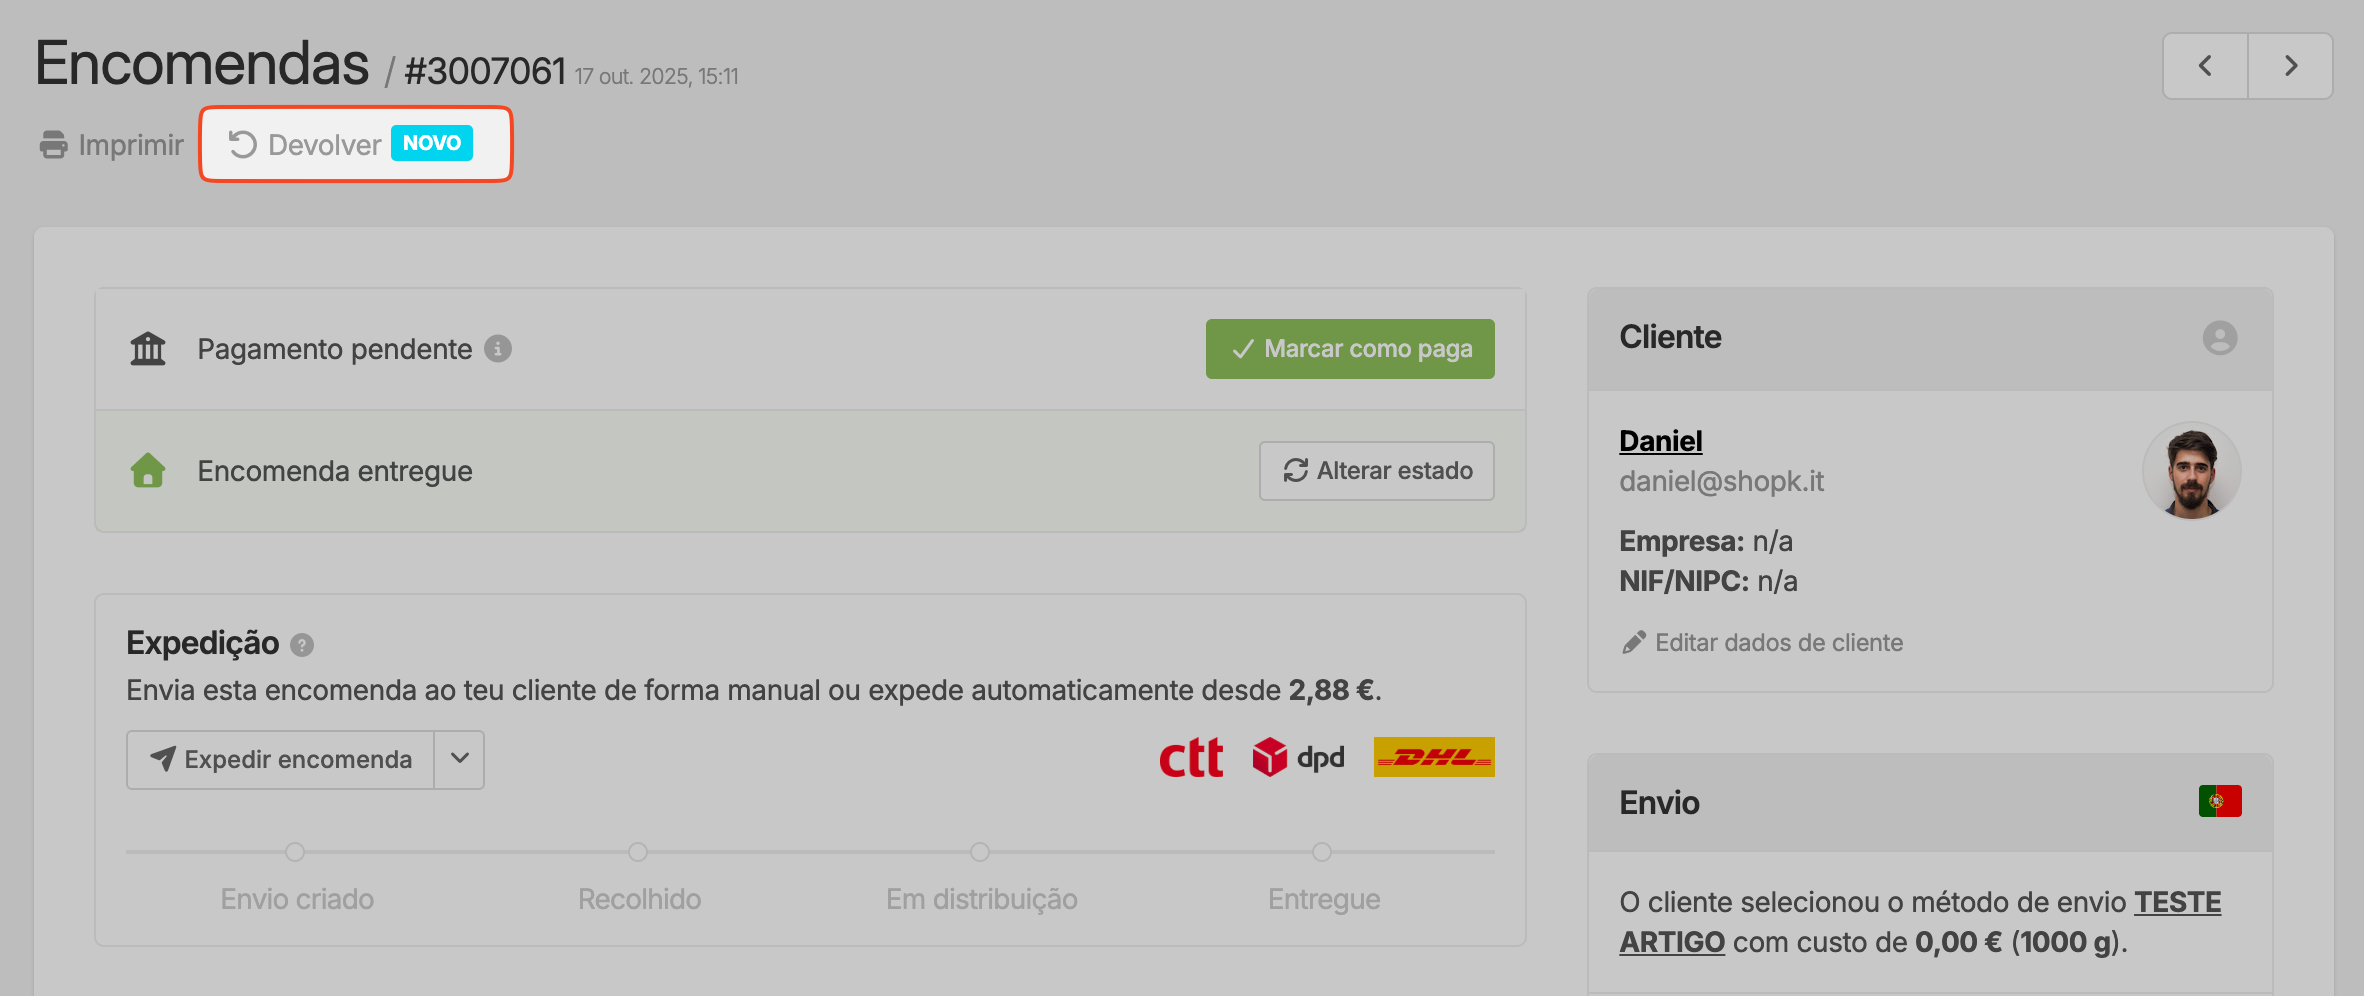Screen dimensions: 2364x996
Task: Click Expedir encomenda button
Action: pyautogui.click(x=281, y=760)
